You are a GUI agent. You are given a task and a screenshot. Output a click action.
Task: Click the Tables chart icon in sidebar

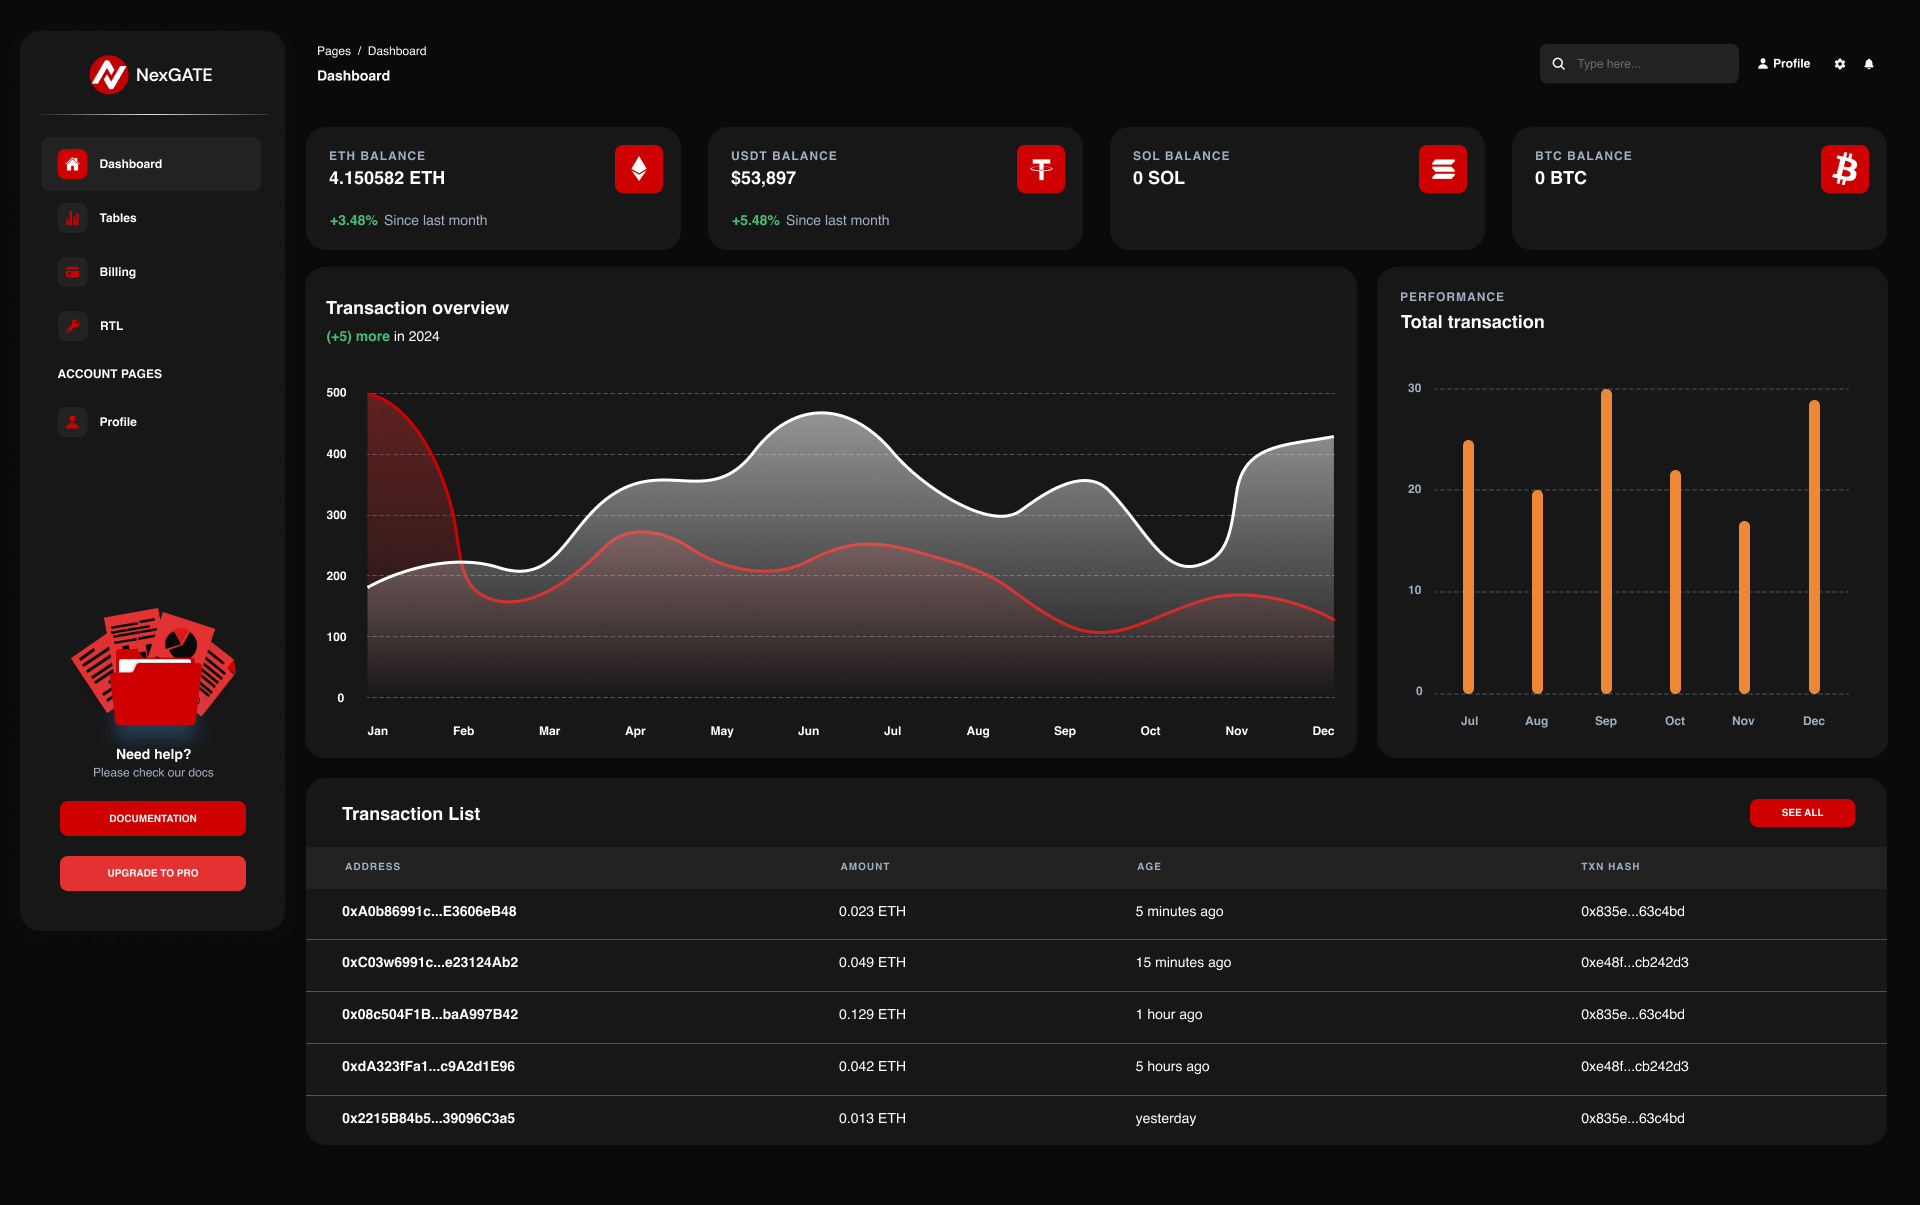pos(72,218)
